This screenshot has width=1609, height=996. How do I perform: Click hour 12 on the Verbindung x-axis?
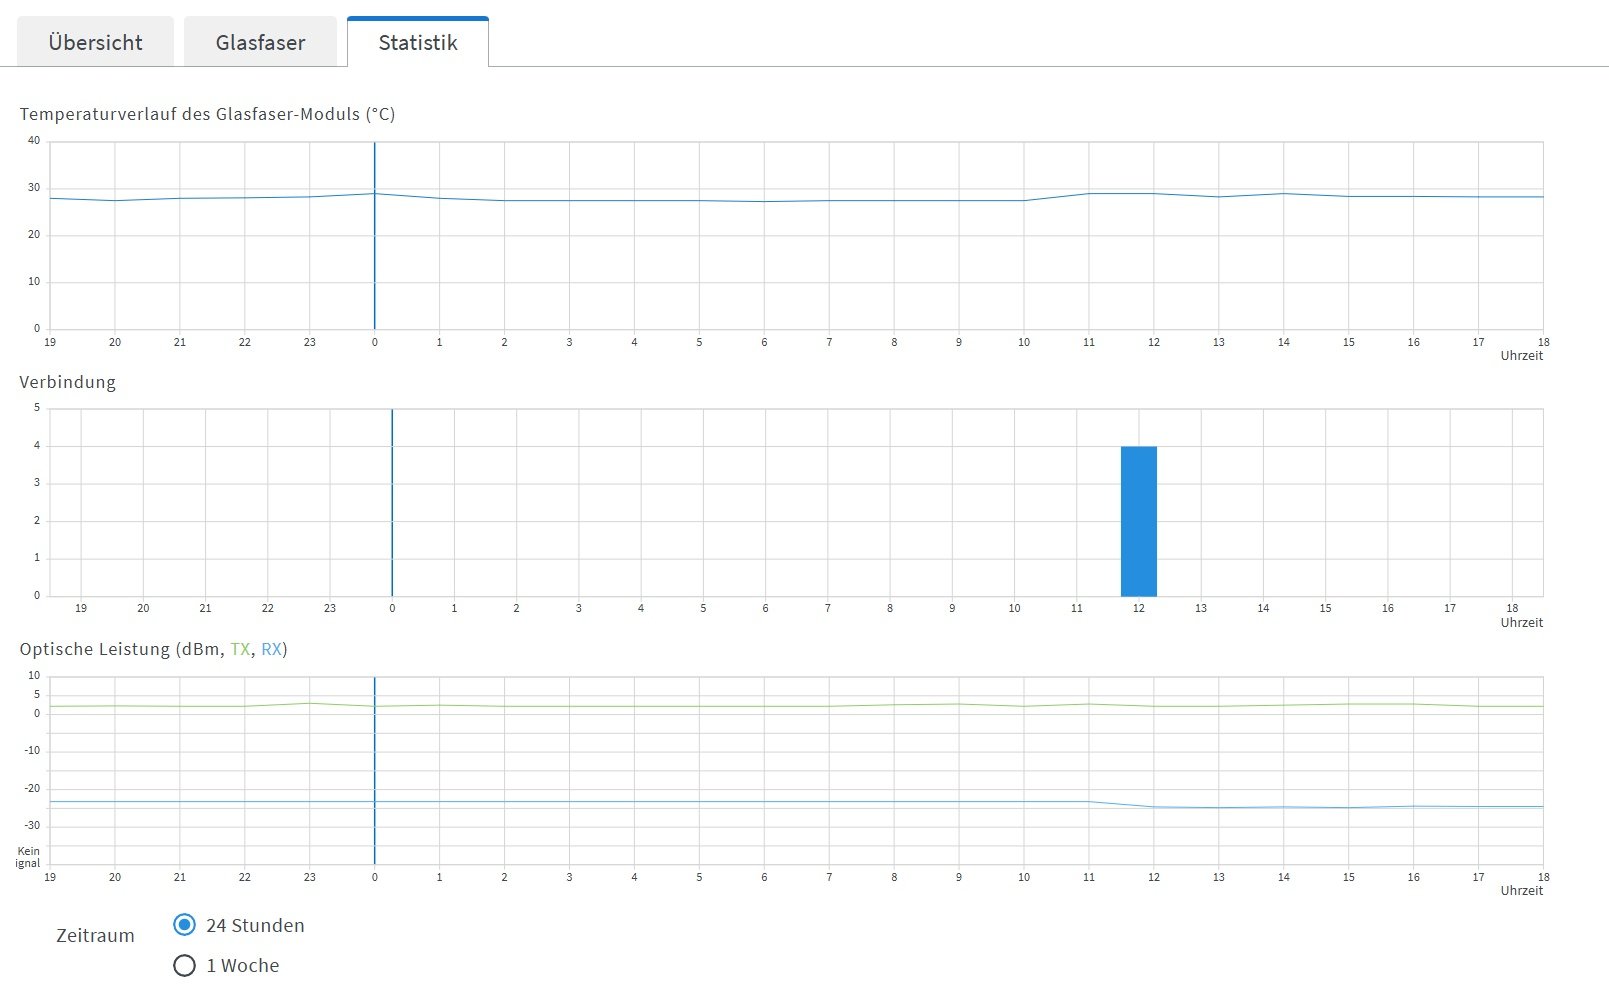click(1139, 608)
